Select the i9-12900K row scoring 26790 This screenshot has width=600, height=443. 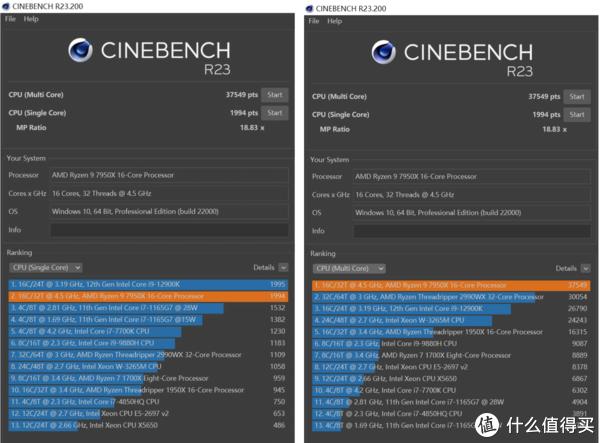pos(451,309)
